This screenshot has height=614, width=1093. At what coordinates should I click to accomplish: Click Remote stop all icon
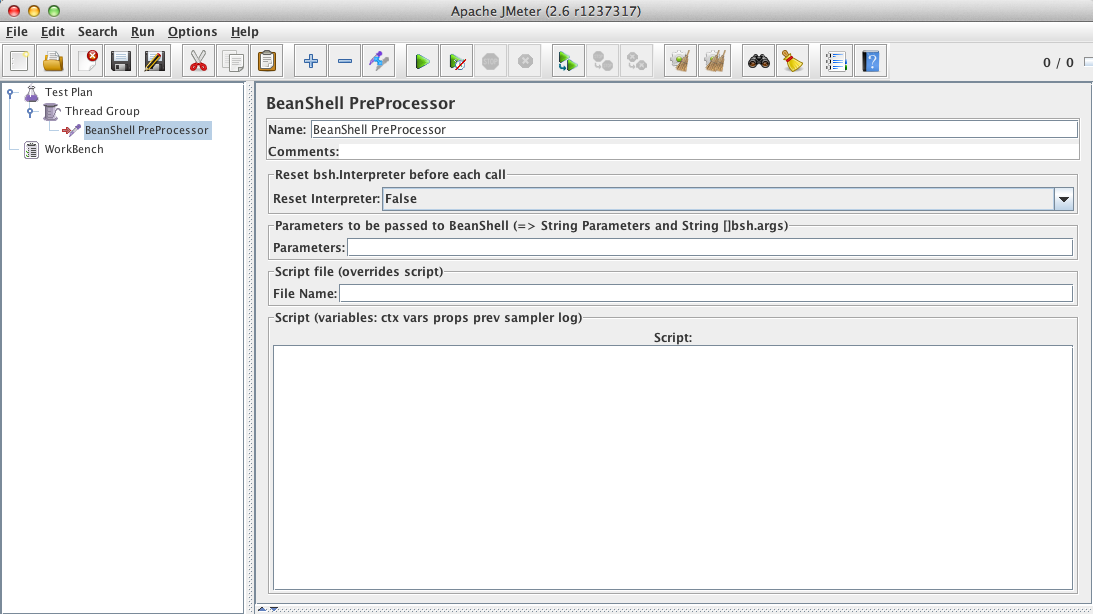point(602,61)
